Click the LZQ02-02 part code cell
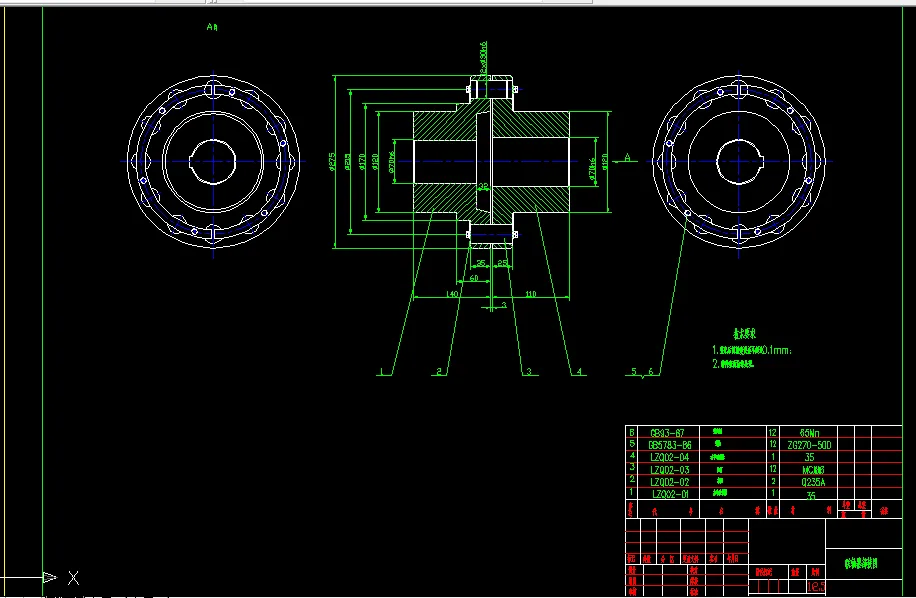This screenshot has width=916, height=598. (669, 482)
